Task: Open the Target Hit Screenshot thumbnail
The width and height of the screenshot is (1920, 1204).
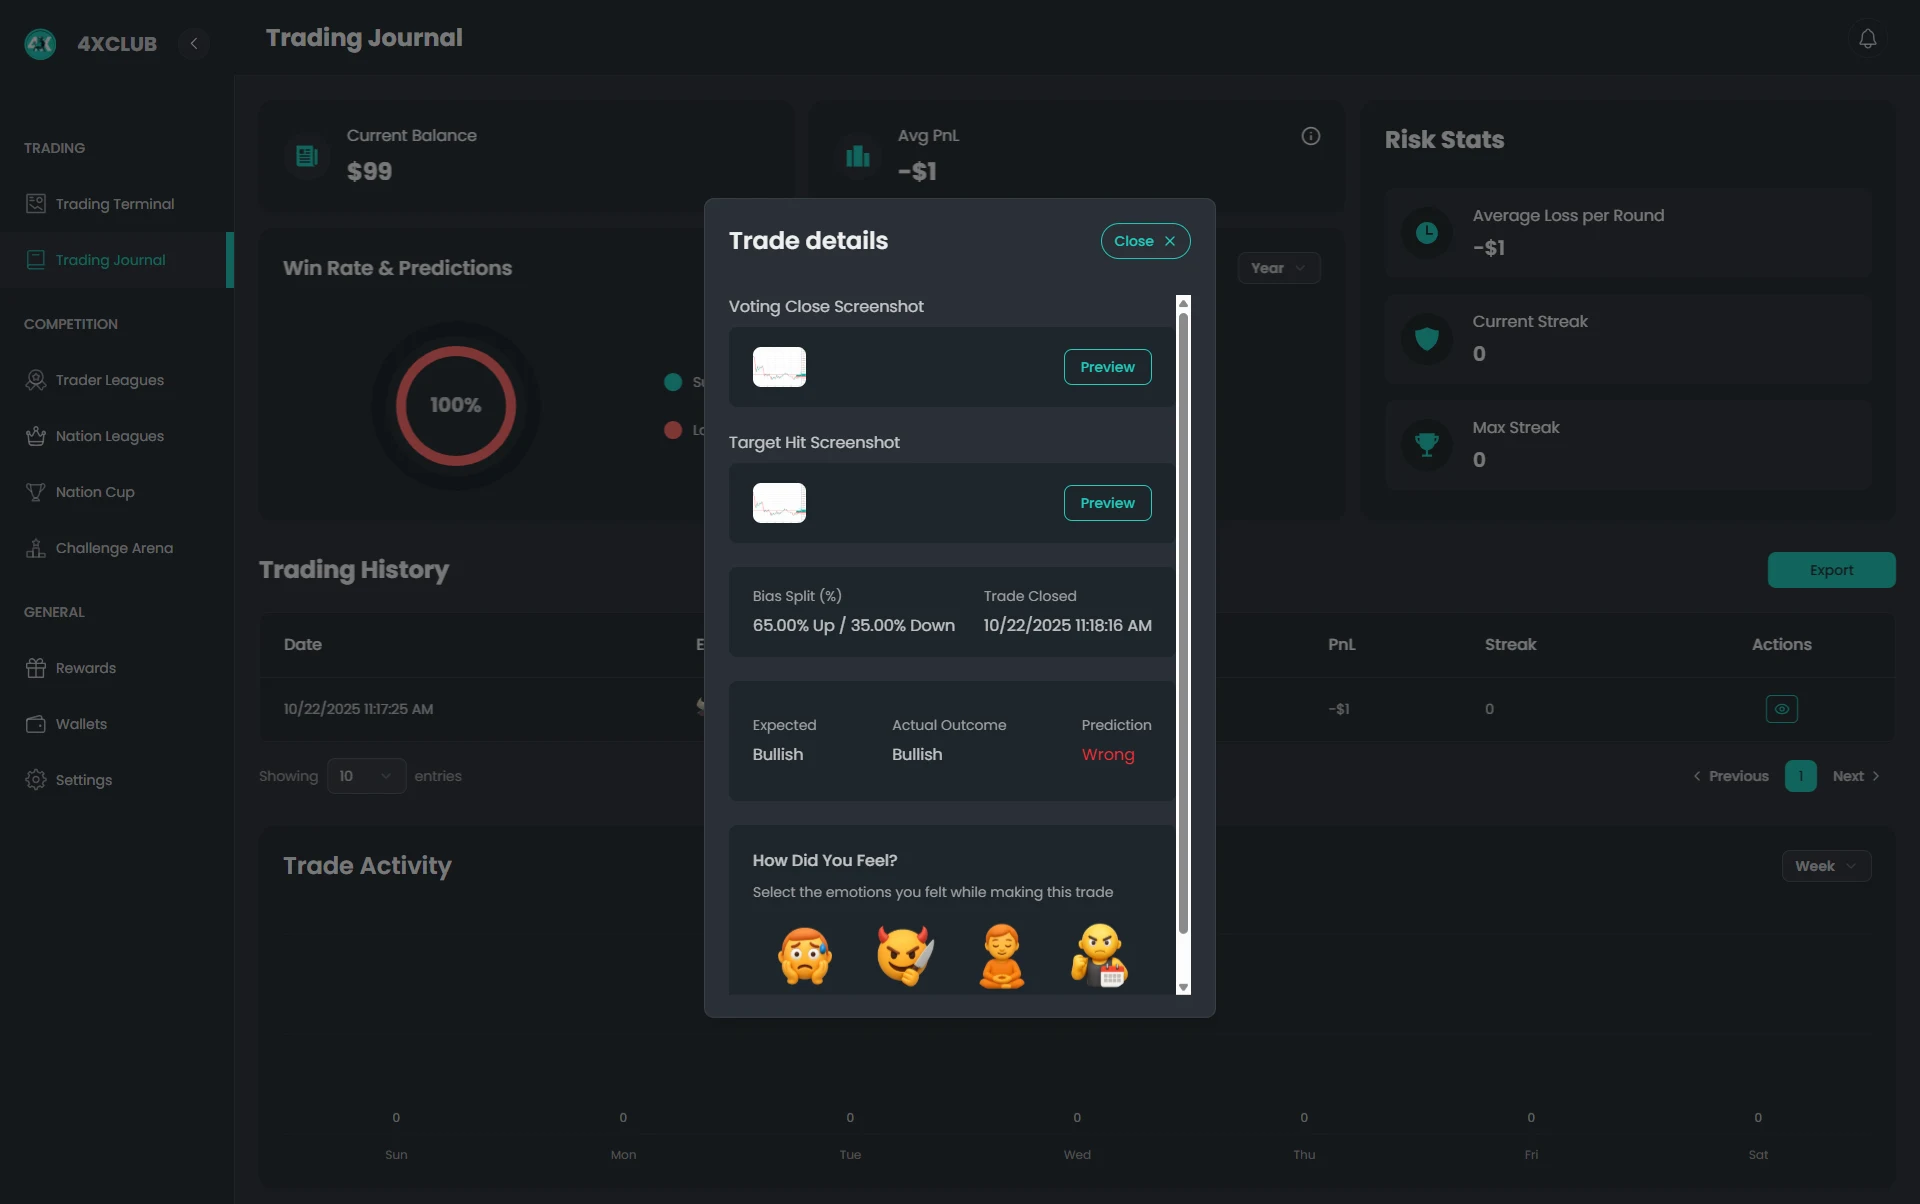Action: [779, 503]
